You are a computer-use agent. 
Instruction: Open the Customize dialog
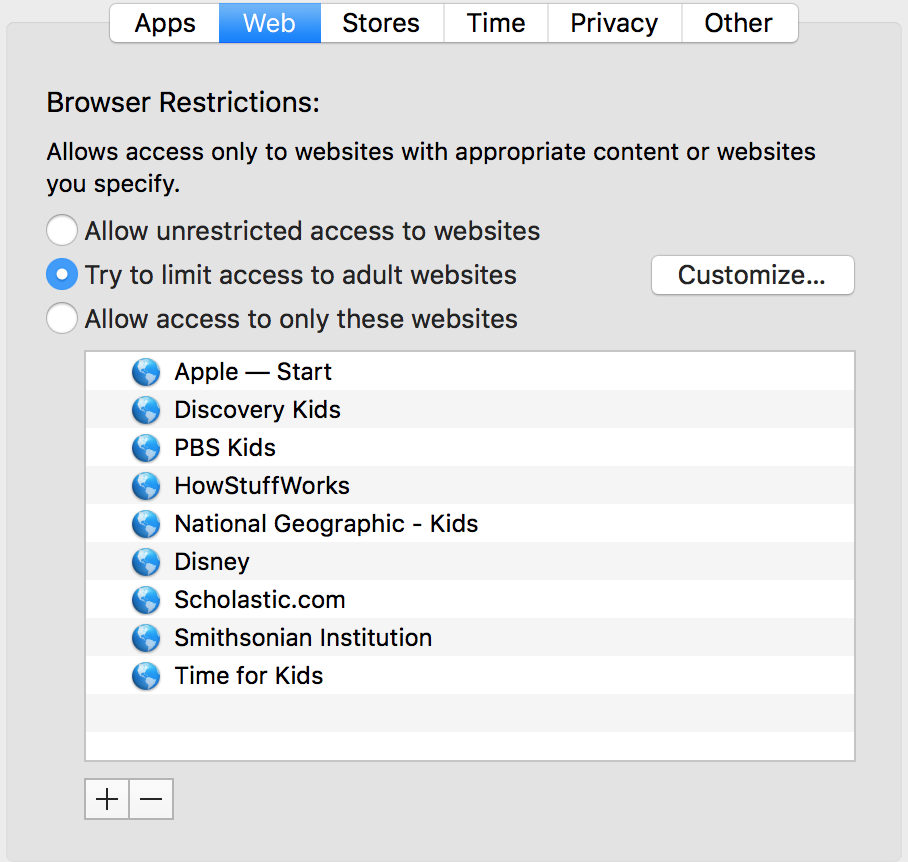[752, 275]
